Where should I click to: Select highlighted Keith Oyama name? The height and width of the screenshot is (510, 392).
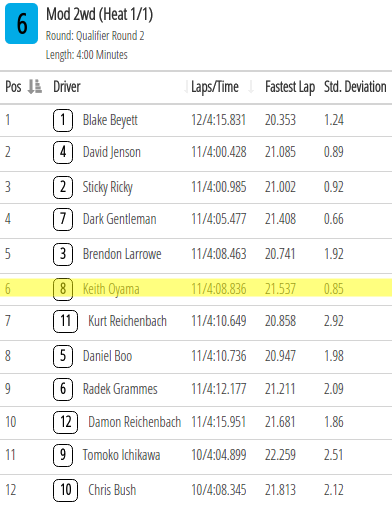[111, 289]
